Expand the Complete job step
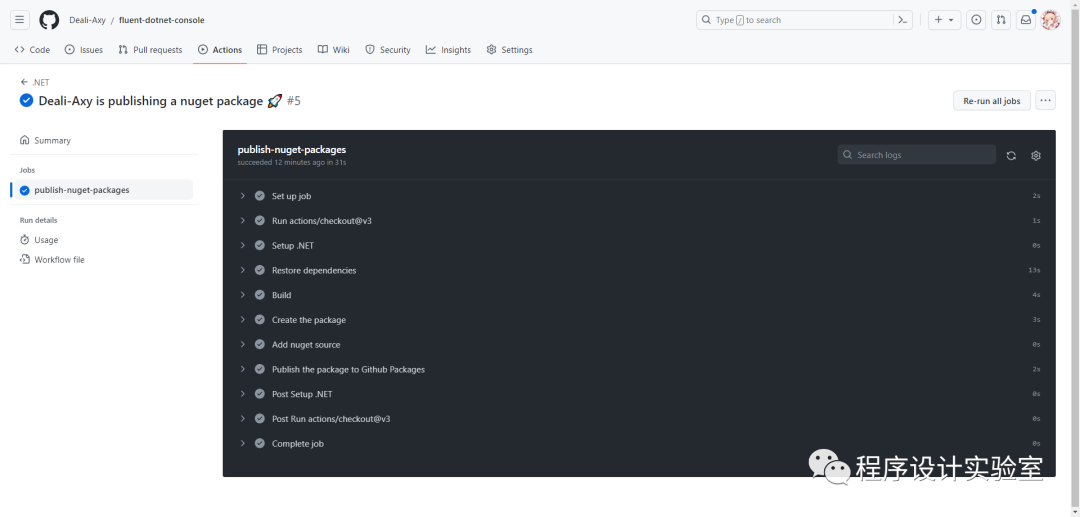 [242, 443]
